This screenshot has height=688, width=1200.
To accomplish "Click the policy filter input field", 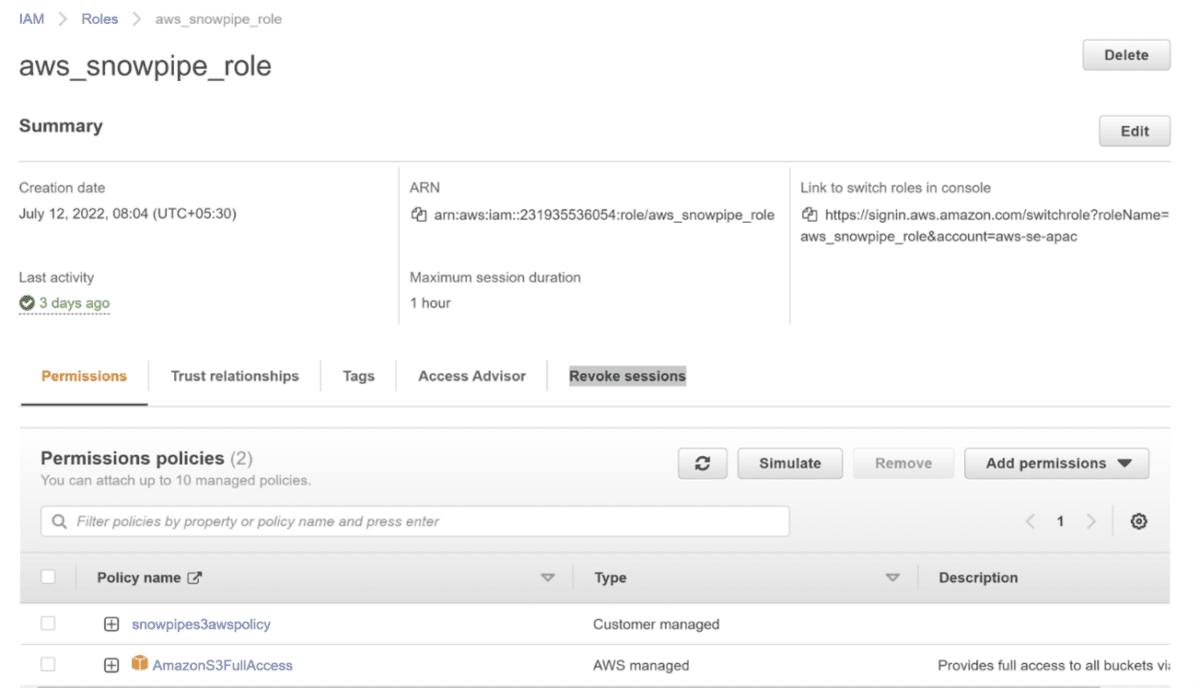I will point(400,521).
